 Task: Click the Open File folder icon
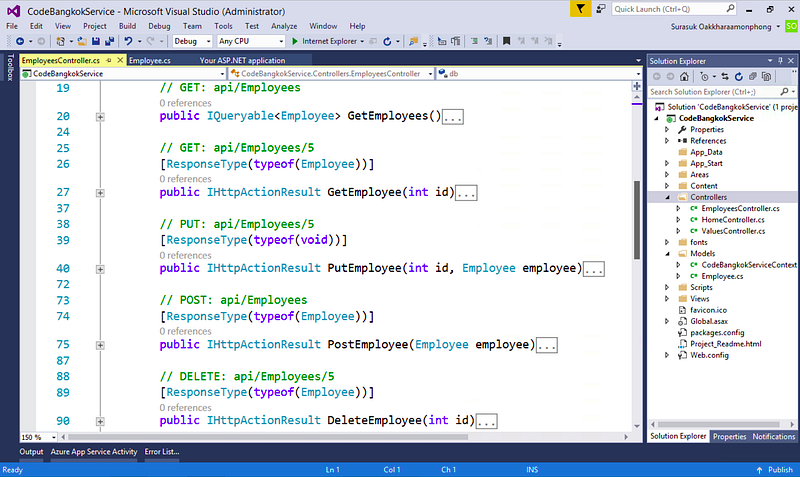[x=82, y=41]
